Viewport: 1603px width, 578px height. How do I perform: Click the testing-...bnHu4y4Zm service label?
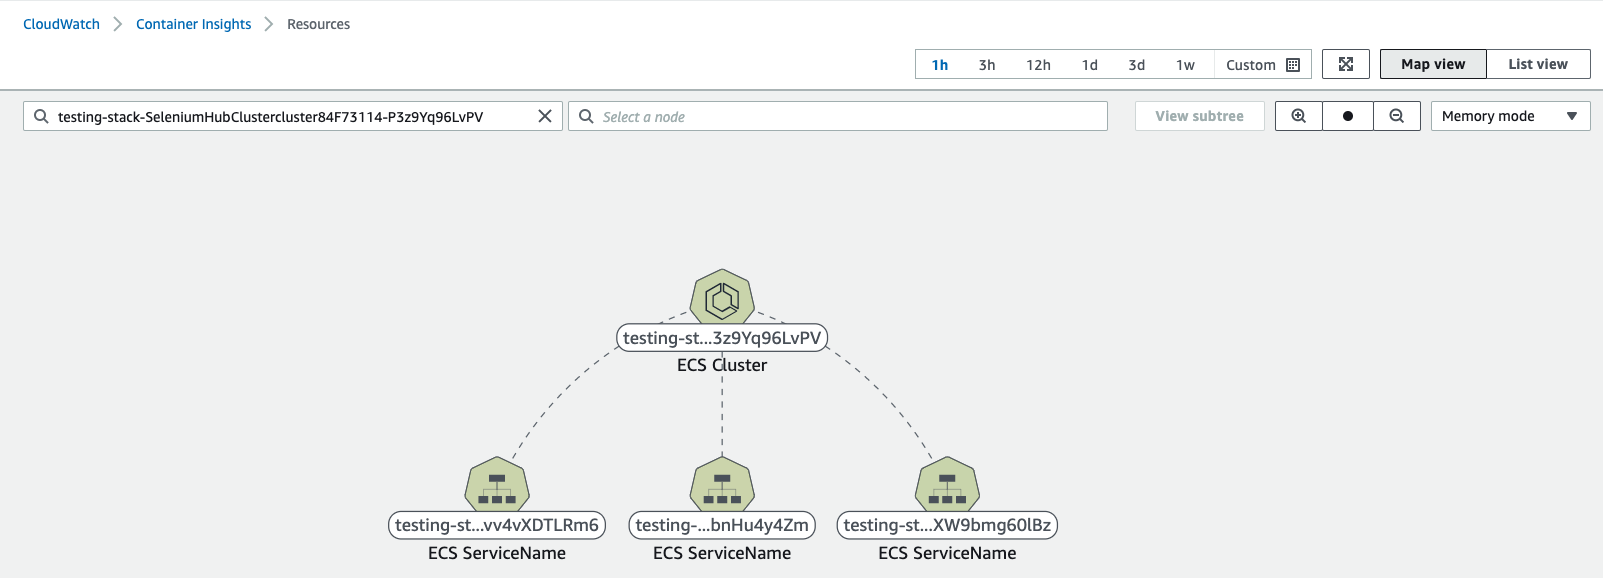point(722,525)
